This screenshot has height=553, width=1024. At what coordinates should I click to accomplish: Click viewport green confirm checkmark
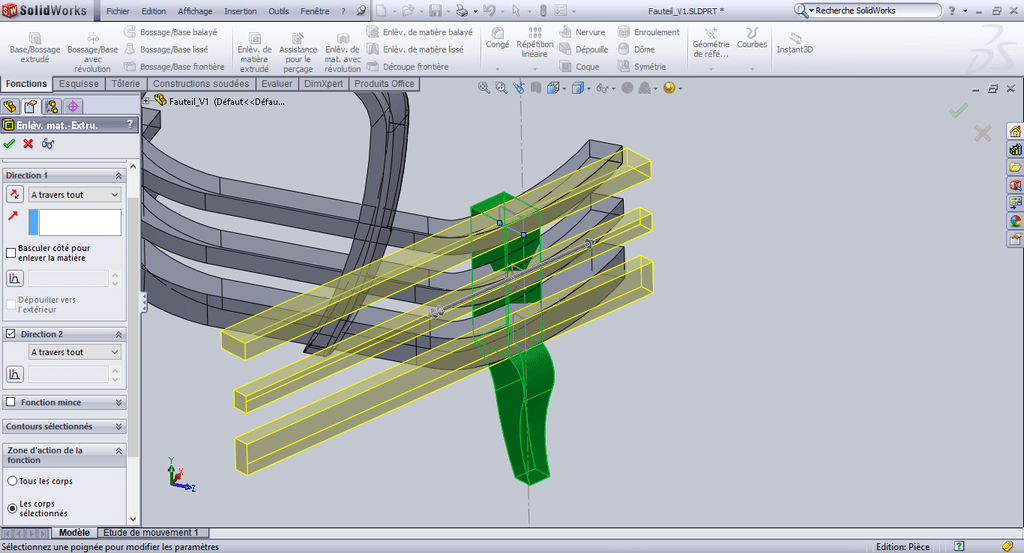(x=958, y=112)
